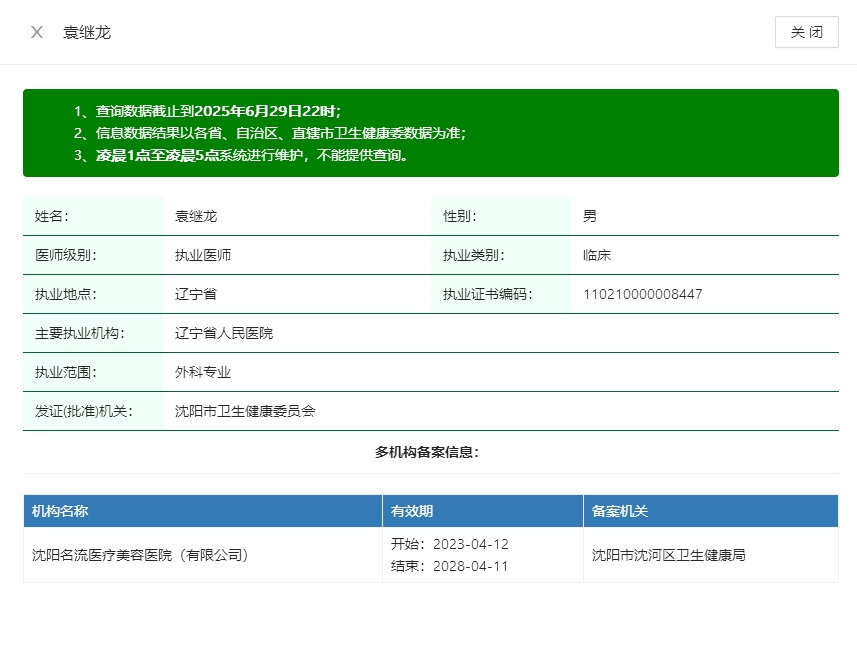Select name value 袁继龙 in table
Screen dimensions: 857x669
coord(196,216)
